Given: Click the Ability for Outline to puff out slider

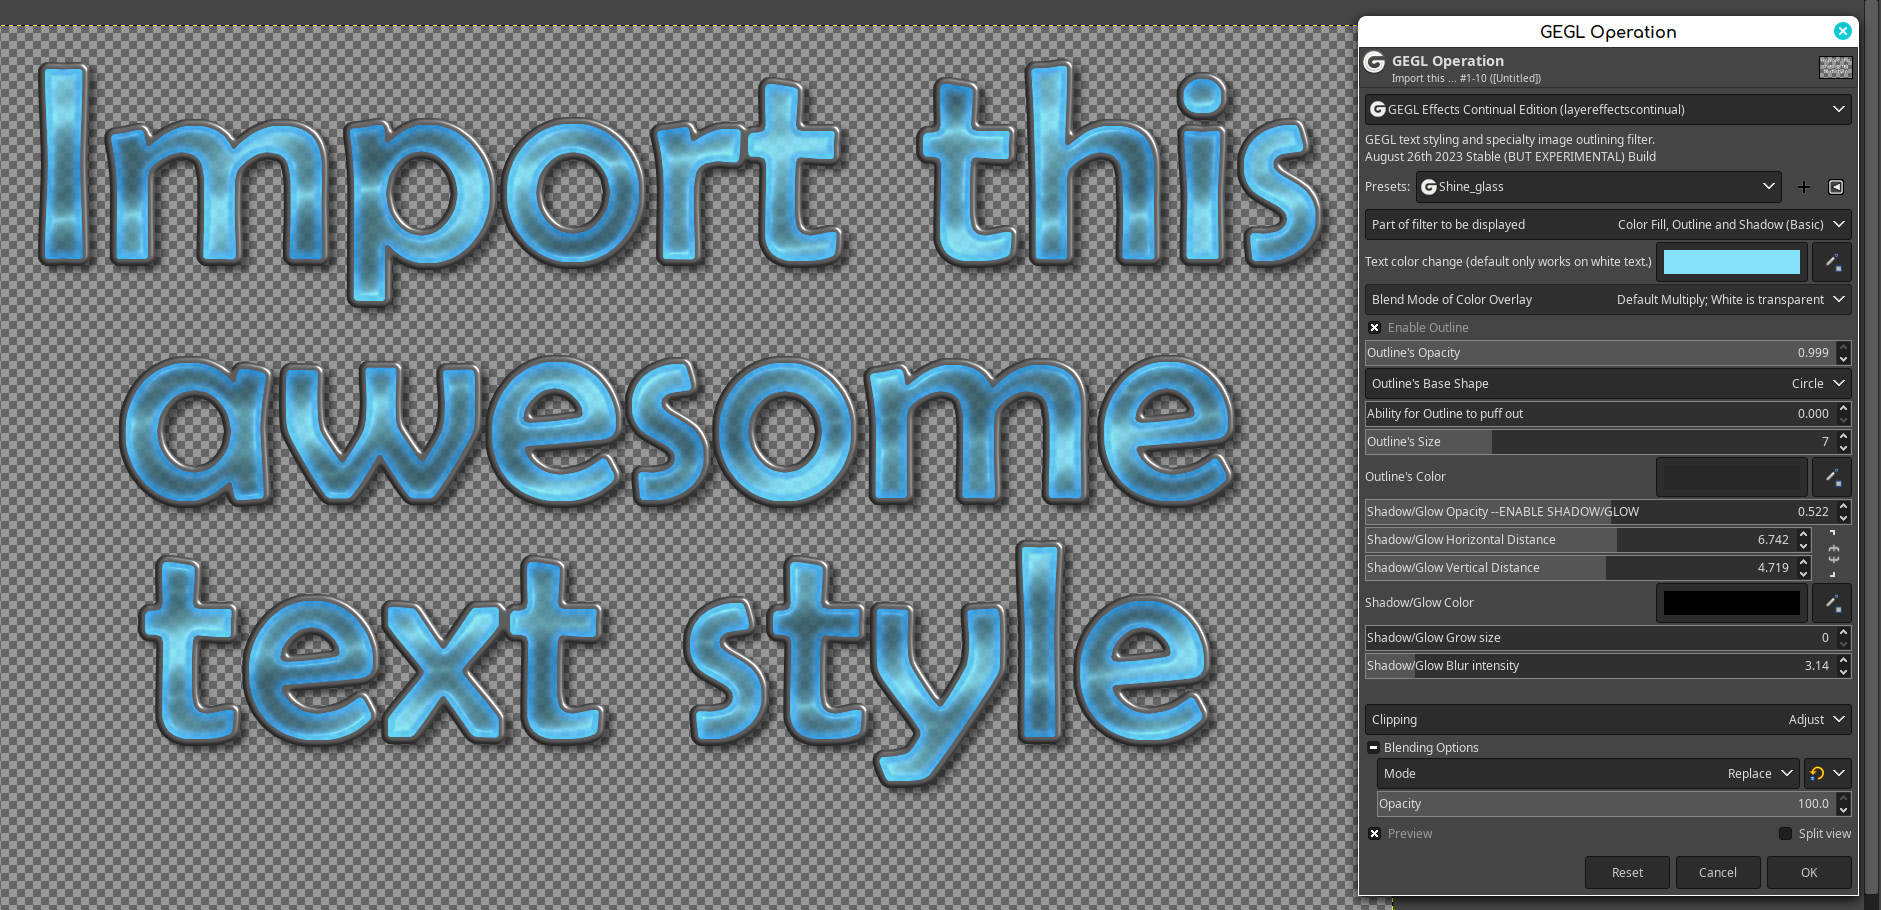Looking at the screenshot, I should pos(1600,414).
